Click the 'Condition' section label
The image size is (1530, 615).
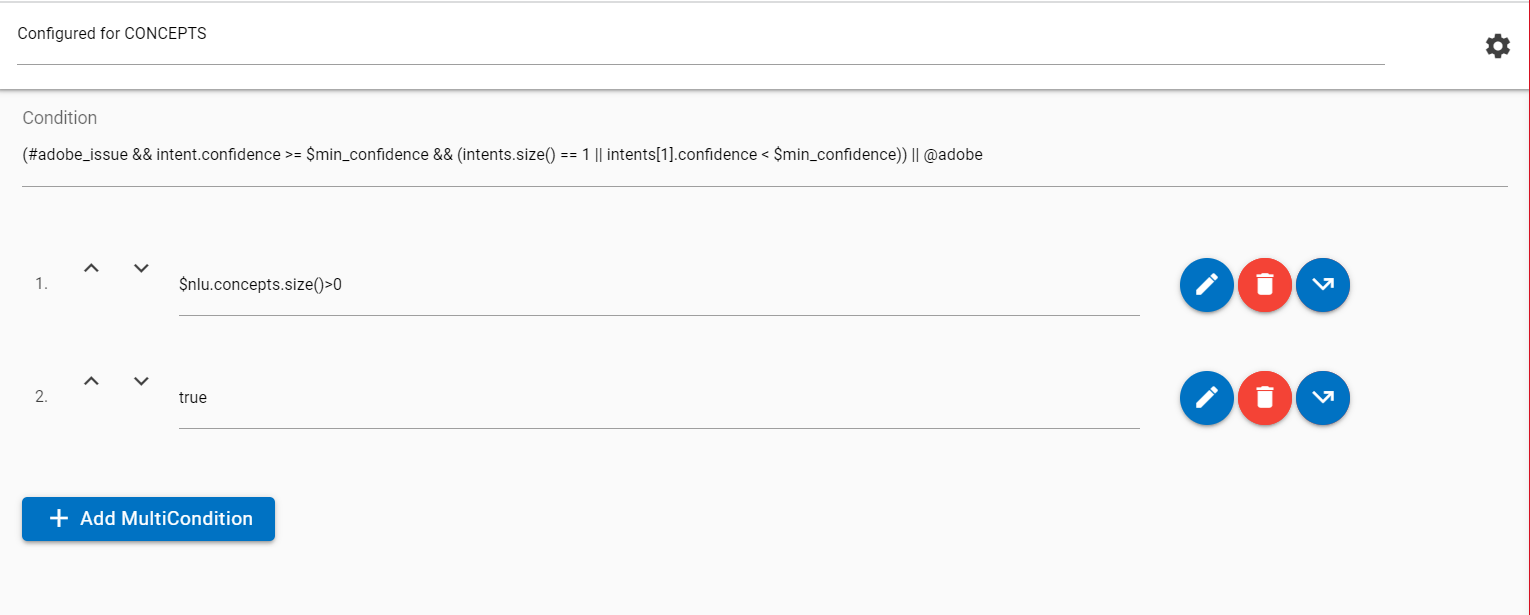point(60,118)
